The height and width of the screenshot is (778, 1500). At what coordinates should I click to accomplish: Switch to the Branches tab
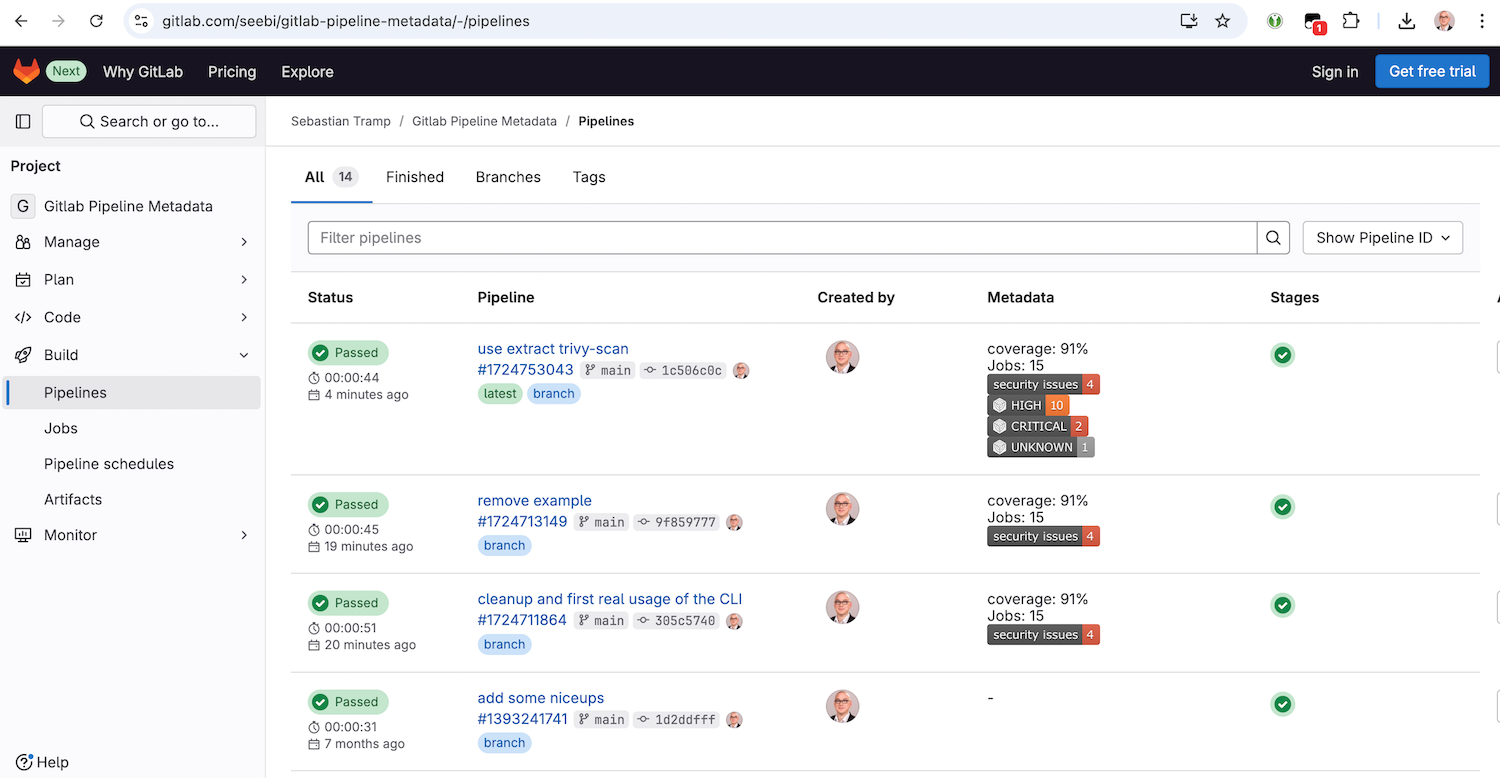508,177
